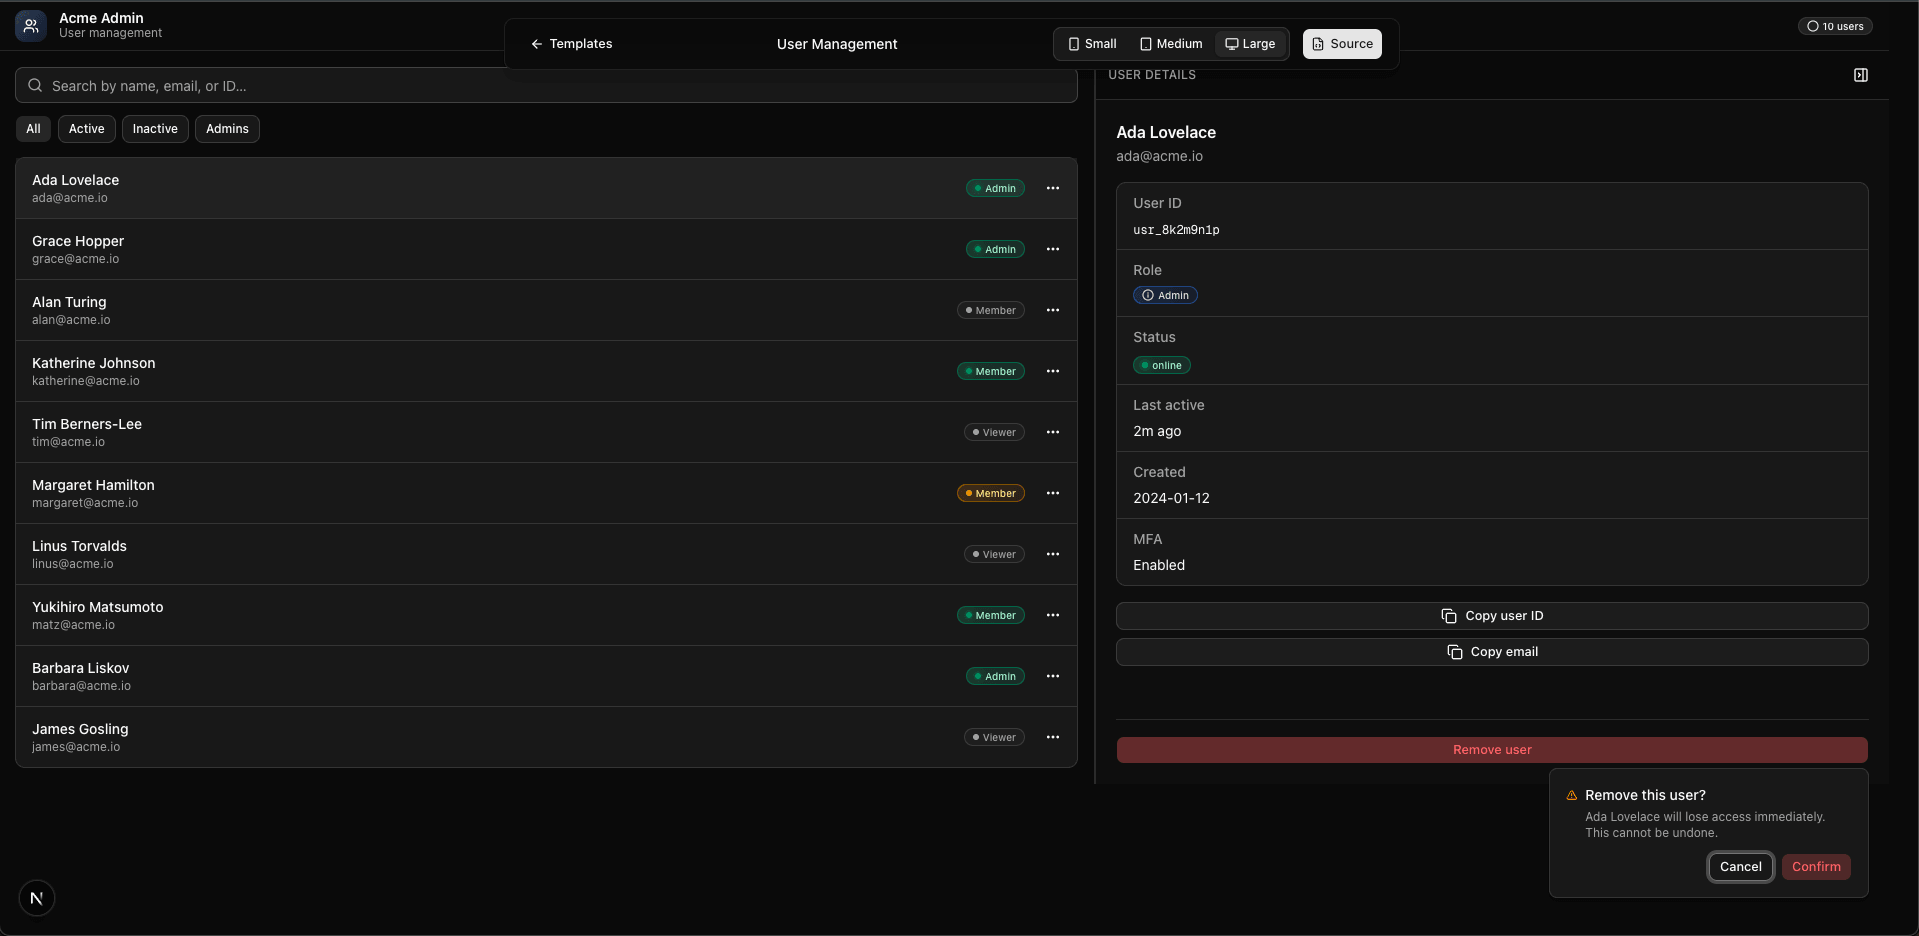Open more actions for Katherine Johnson row
The image size is (1919, 936).
point(1052,371)
